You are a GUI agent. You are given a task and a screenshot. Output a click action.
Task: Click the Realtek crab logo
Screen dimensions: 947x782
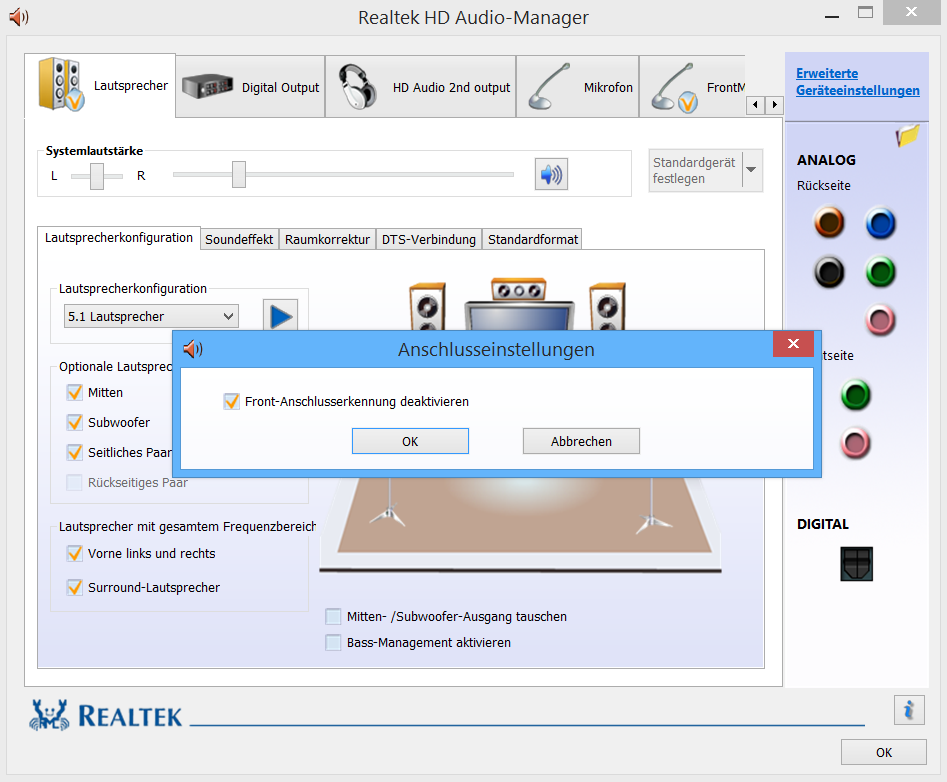(49, 716)
